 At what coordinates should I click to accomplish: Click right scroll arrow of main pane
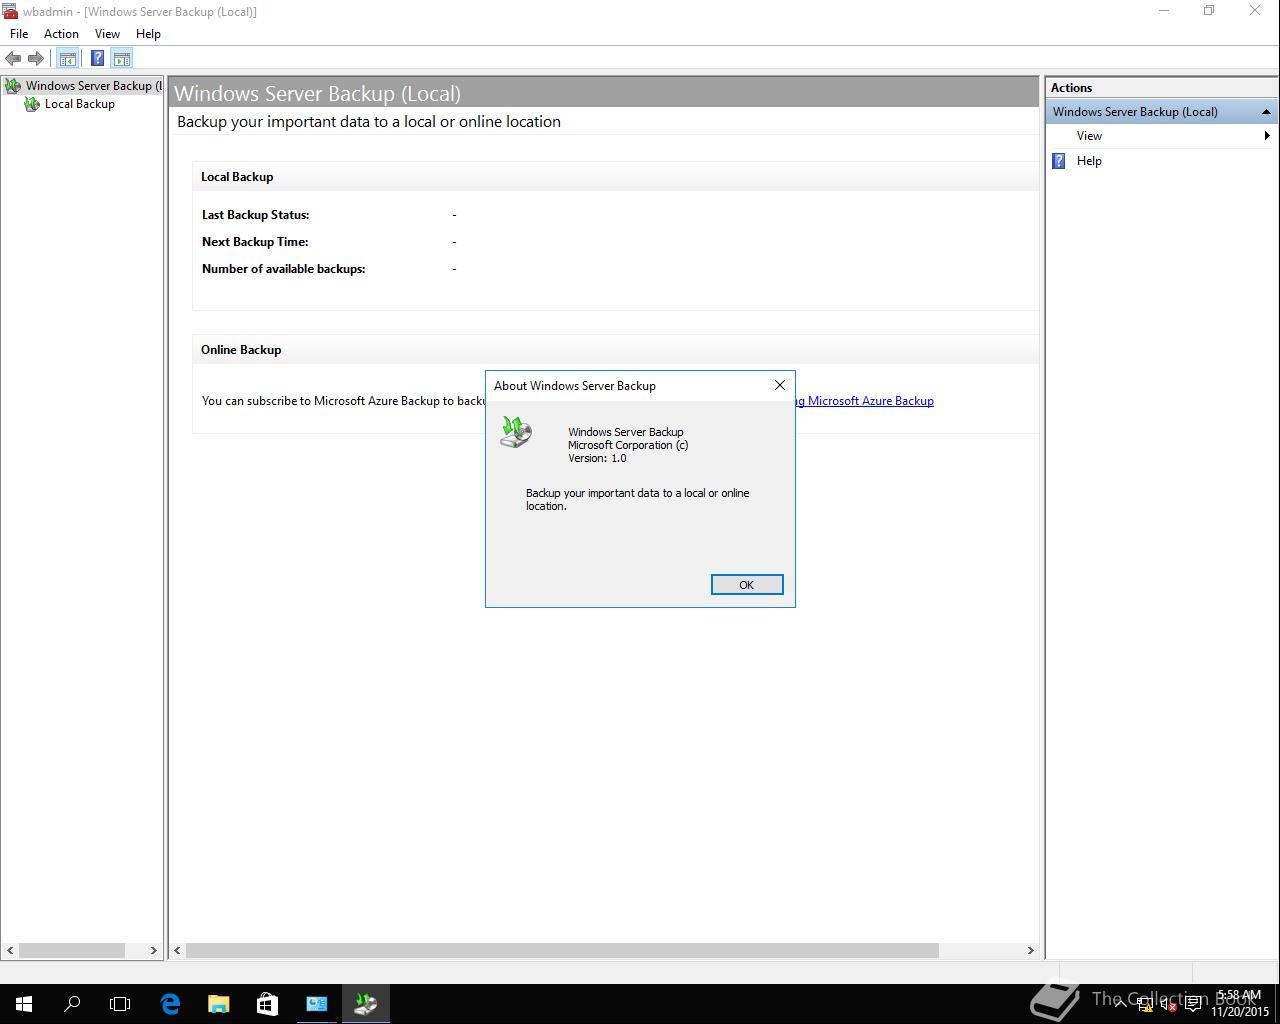(1031, 951)
